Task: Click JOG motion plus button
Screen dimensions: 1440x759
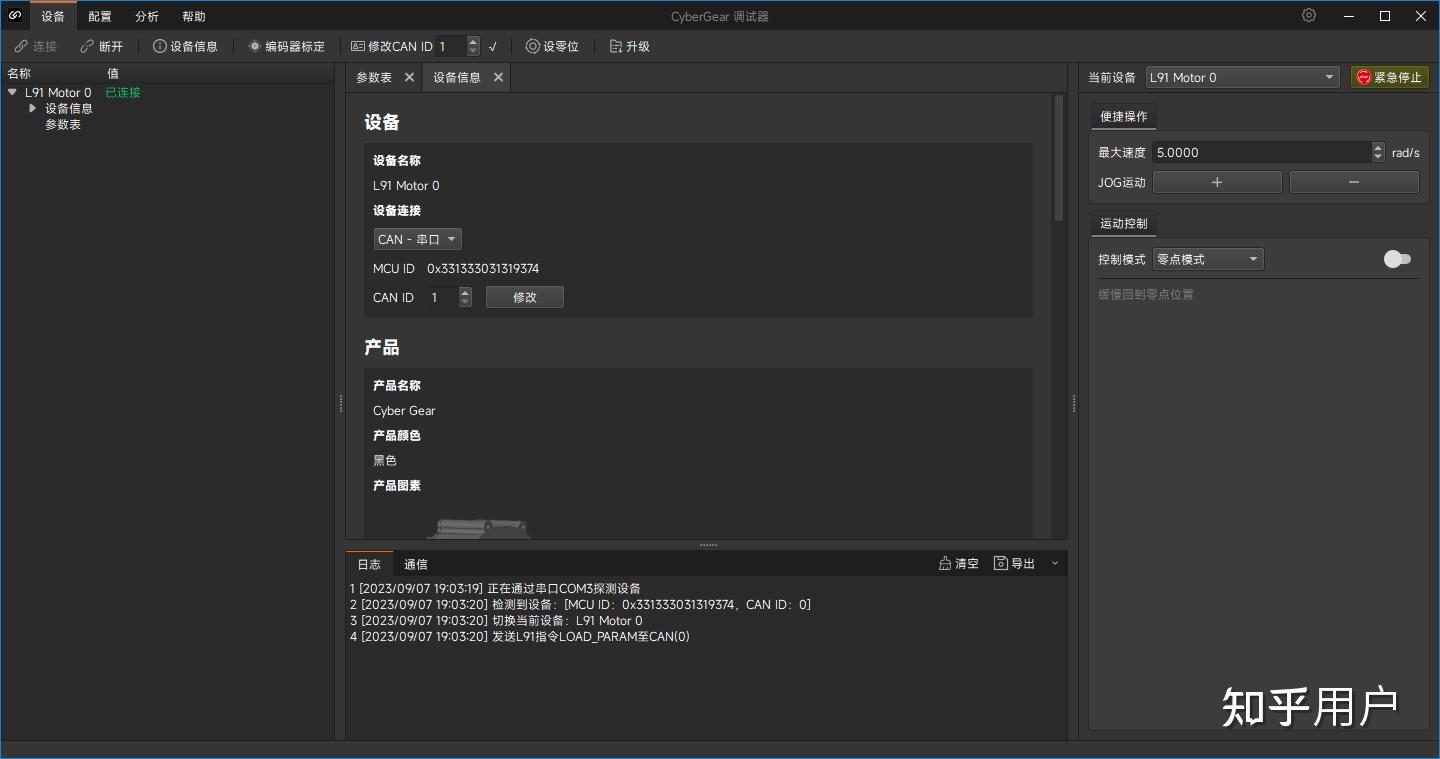Action: (1216, 181)
